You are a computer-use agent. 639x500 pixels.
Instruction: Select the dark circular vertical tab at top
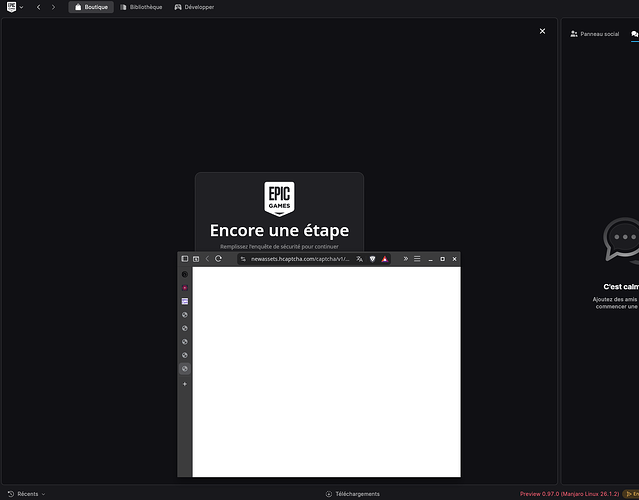[x=185, y=274]
